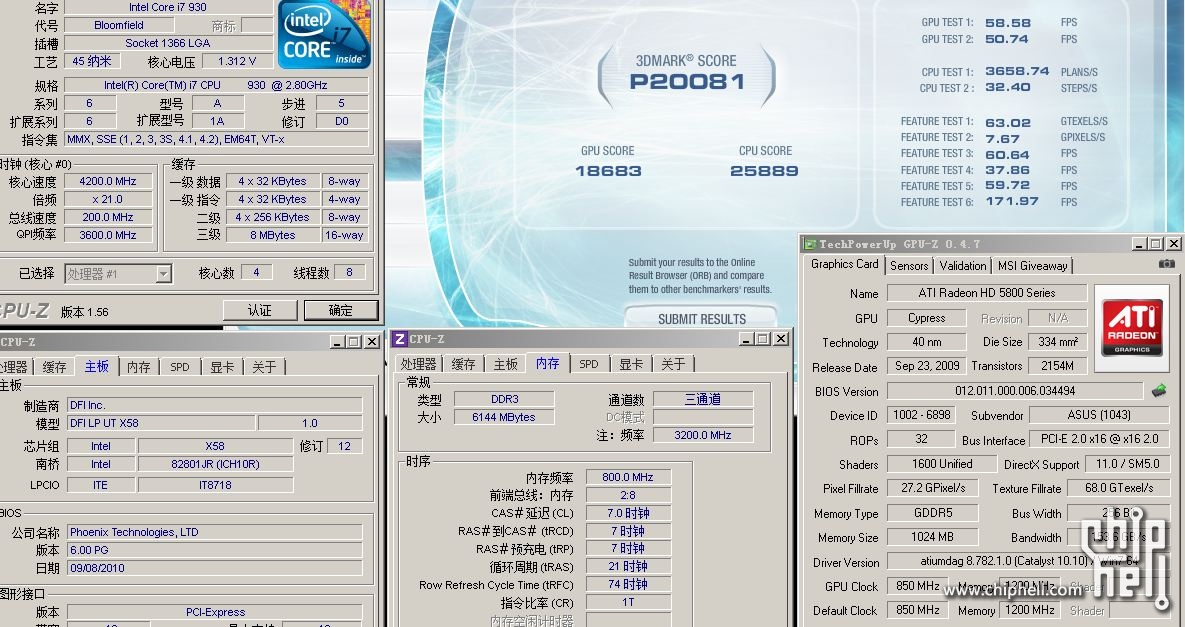1185x627 pixels.
Task: Click the Memory Type field GDDR5
Action: [933, 512]
